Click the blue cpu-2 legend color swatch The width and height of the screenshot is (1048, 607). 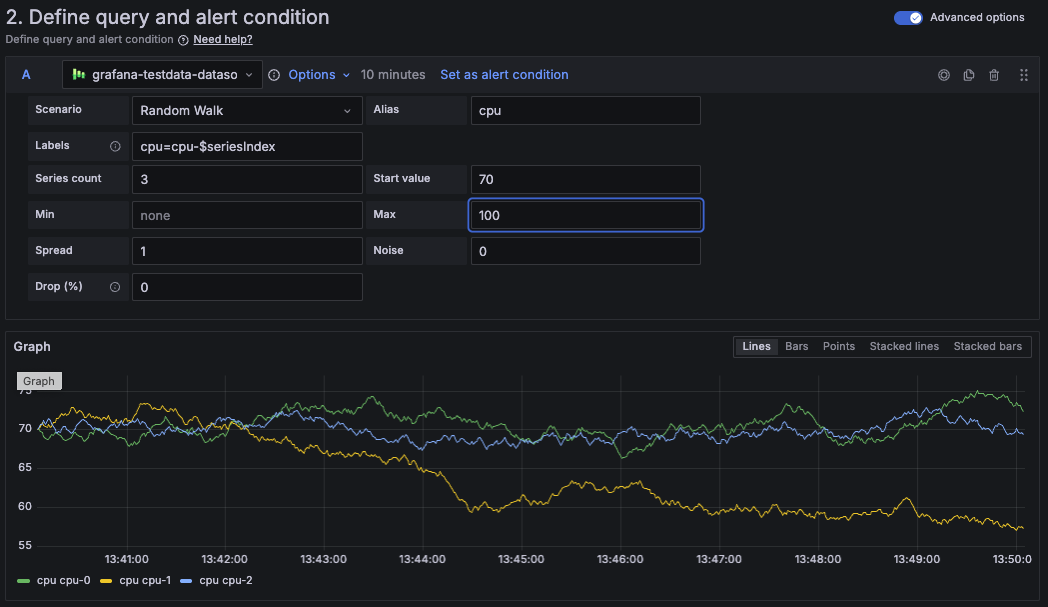tap(187, 580)
